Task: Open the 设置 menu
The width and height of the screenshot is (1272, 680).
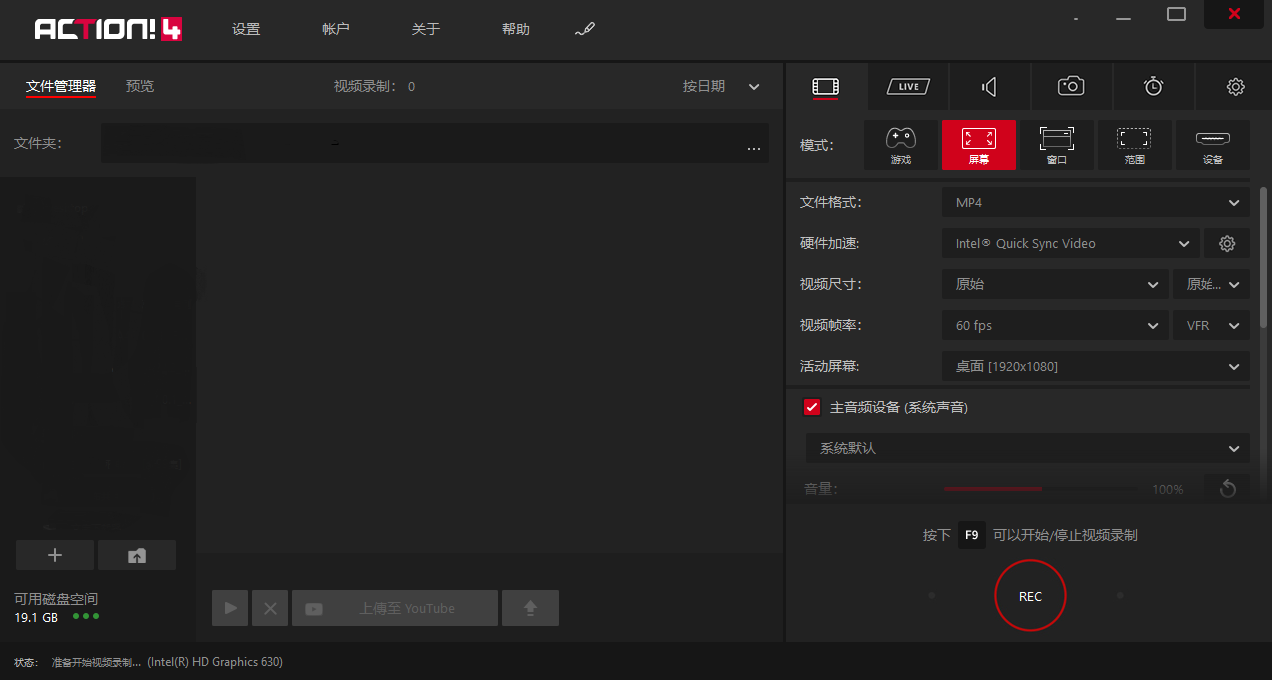Action: pyautogui.click(x=246, y=29)
